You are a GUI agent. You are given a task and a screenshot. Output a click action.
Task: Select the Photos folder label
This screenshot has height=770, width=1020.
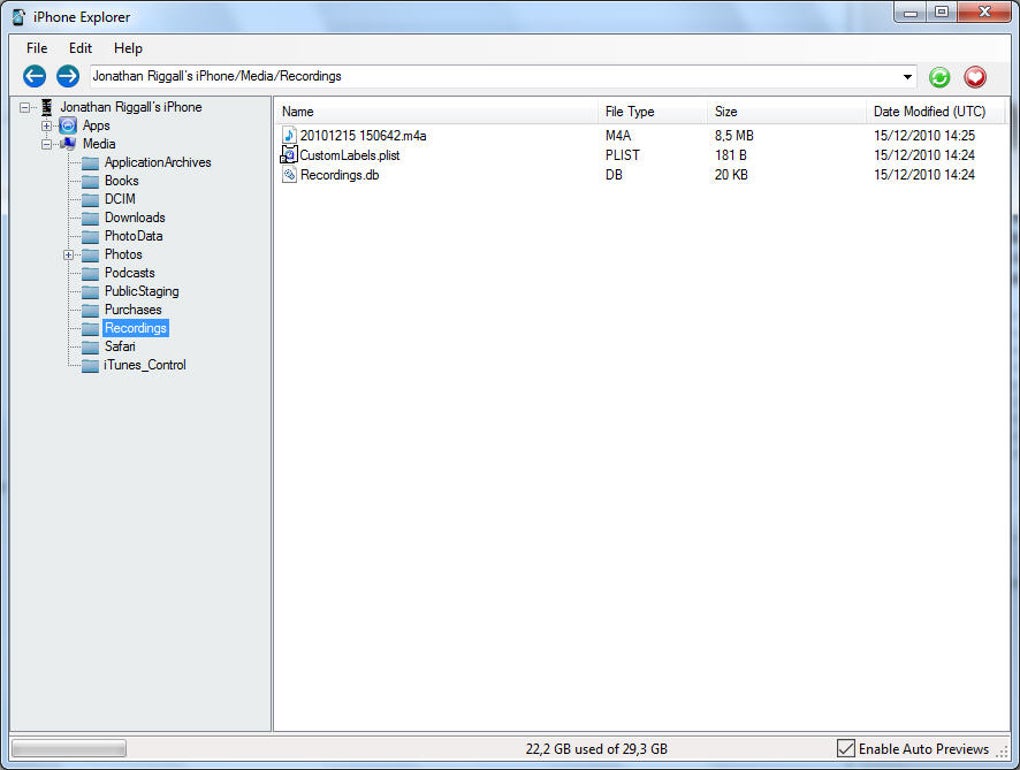[x=124, y=254]
